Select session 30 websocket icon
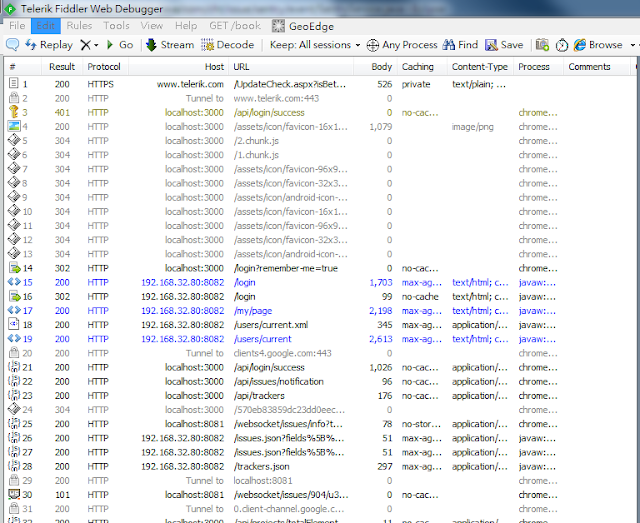 [14, 494]
